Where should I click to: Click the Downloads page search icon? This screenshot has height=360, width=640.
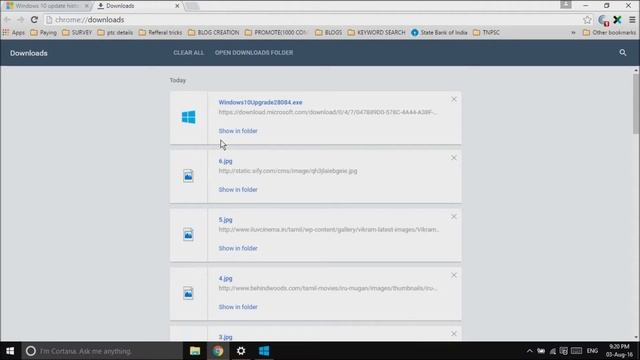(x=622, y=53)
